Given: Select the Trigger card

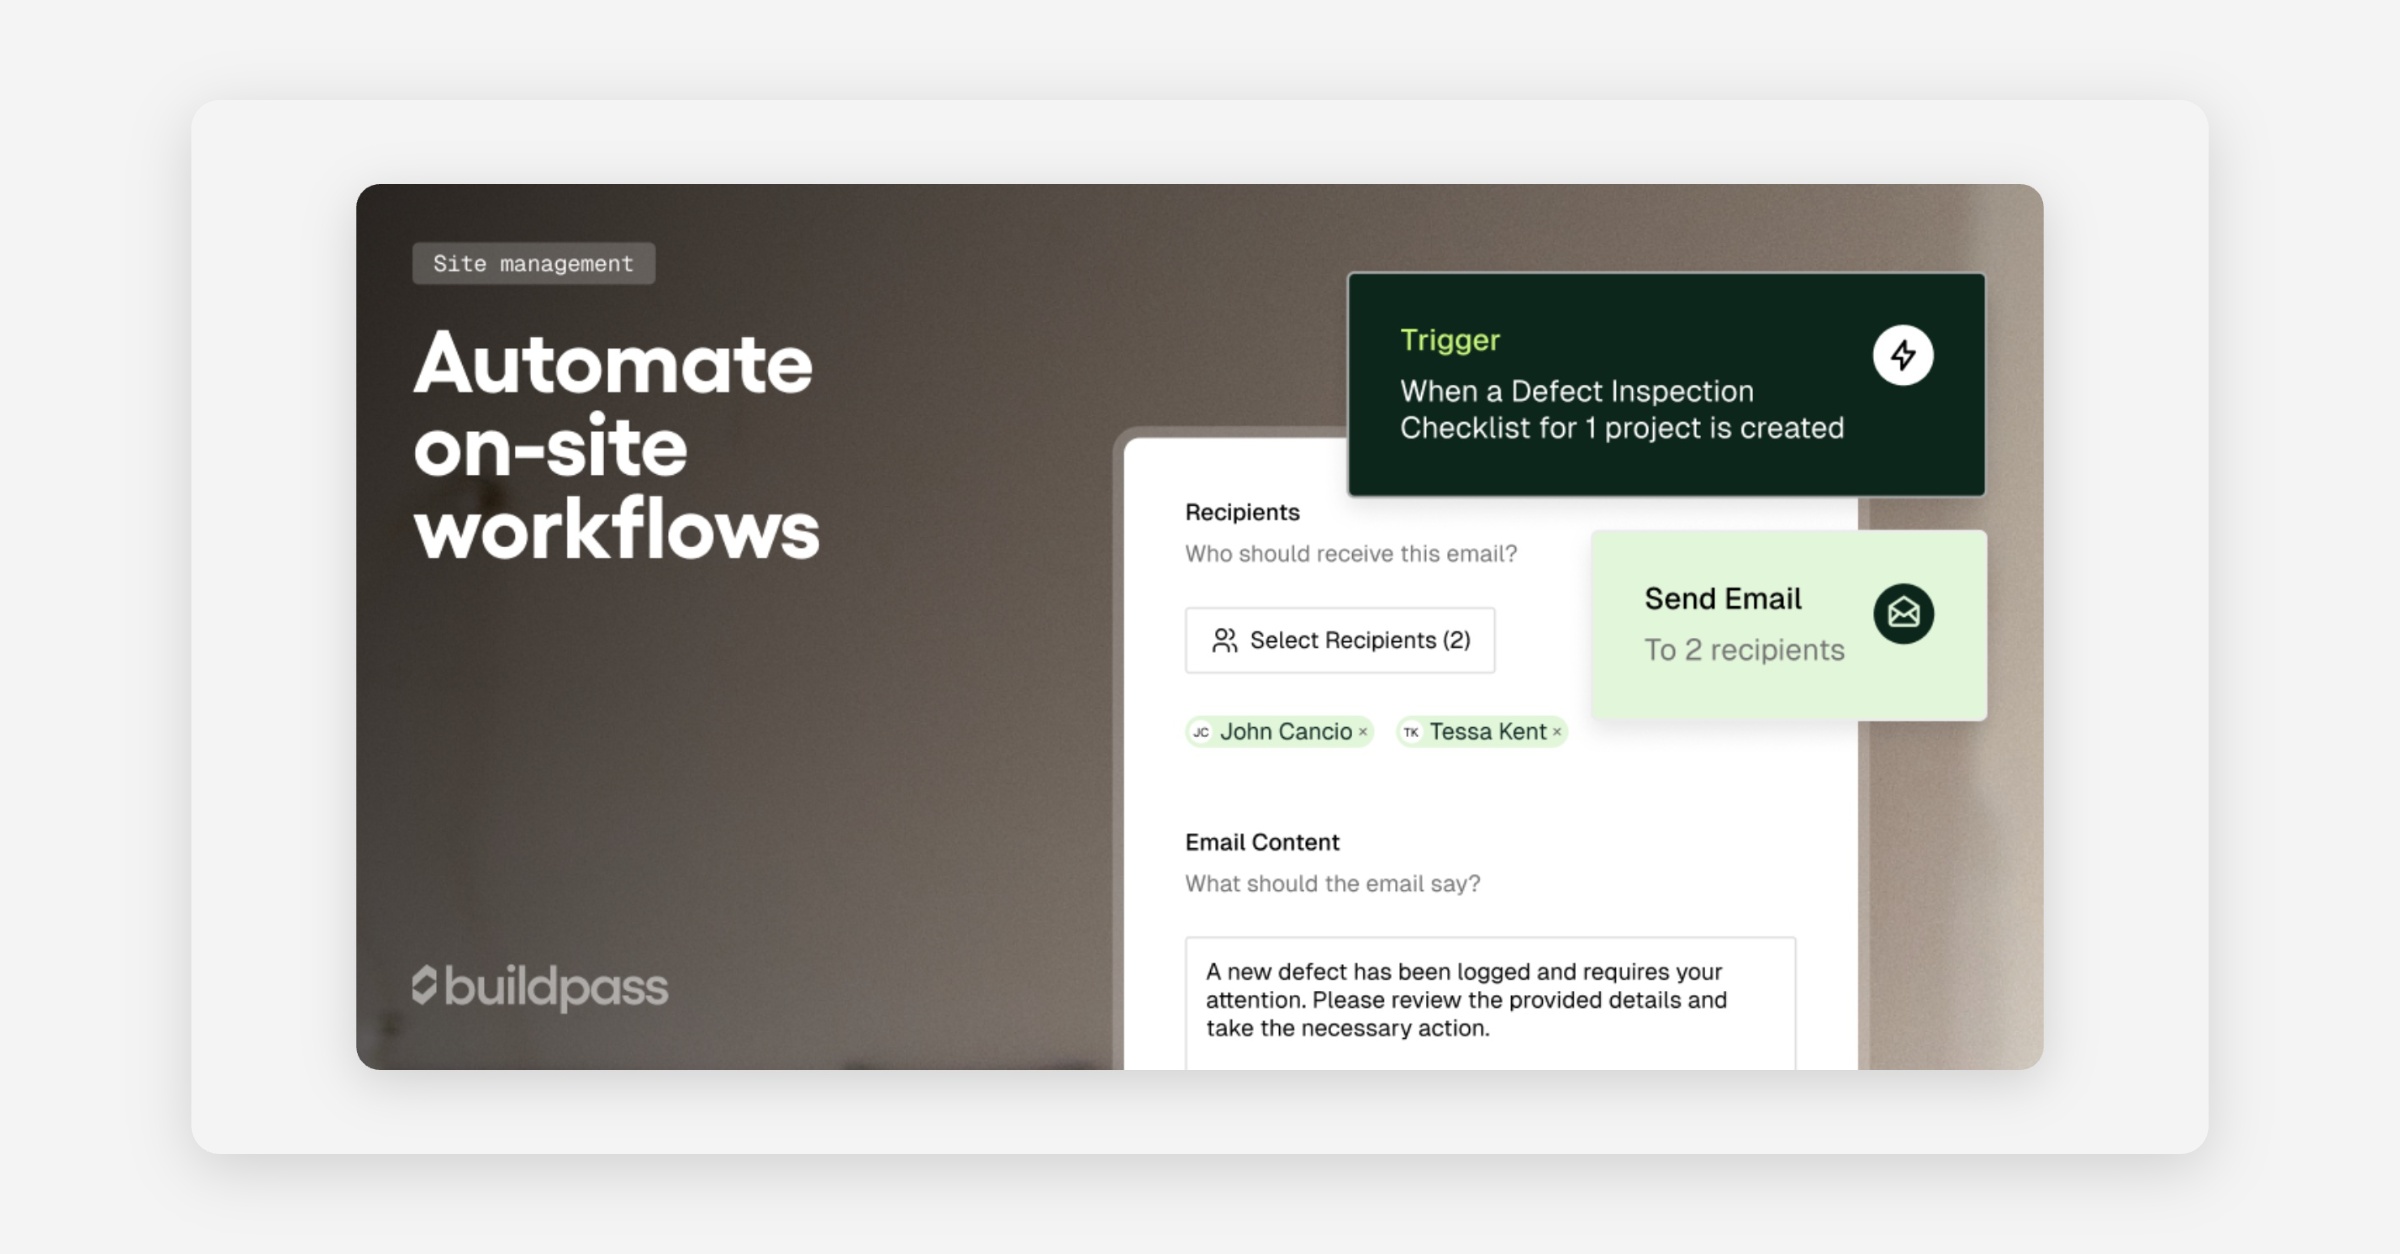Looking at the screenshot, I should [1666, 384].
